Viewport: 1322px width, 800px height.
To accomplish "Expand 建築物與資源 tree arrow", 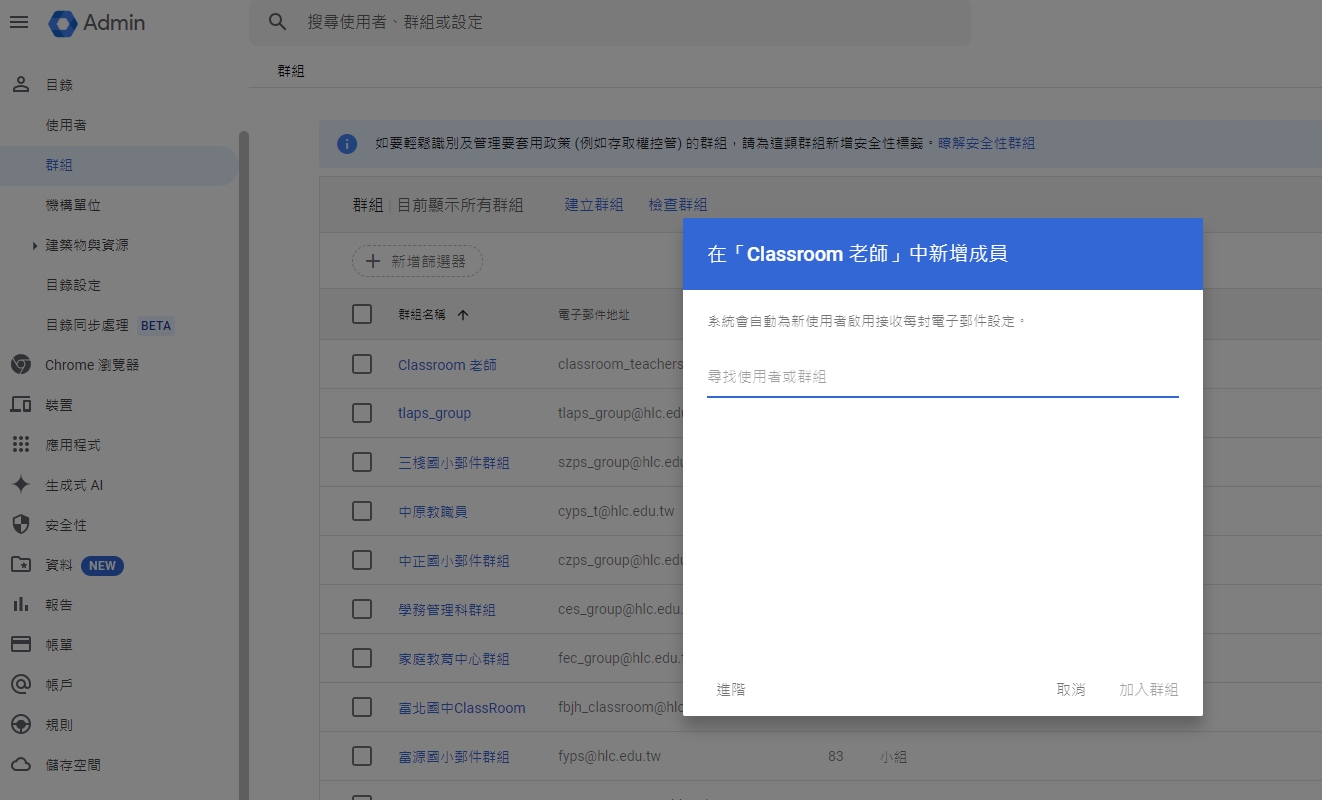I will [x=35, y=245].
